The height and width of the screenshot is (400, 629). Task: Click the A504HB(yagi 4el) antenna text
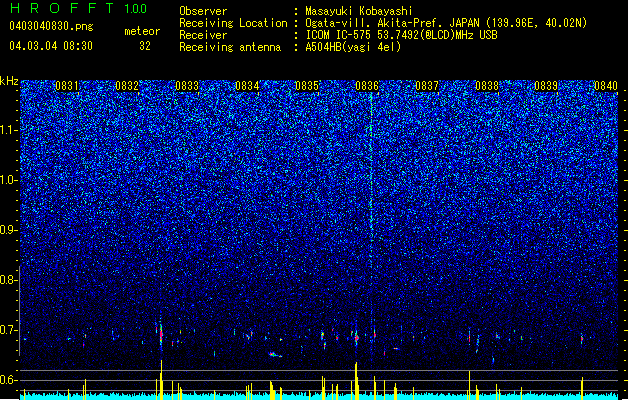(353, 47)
